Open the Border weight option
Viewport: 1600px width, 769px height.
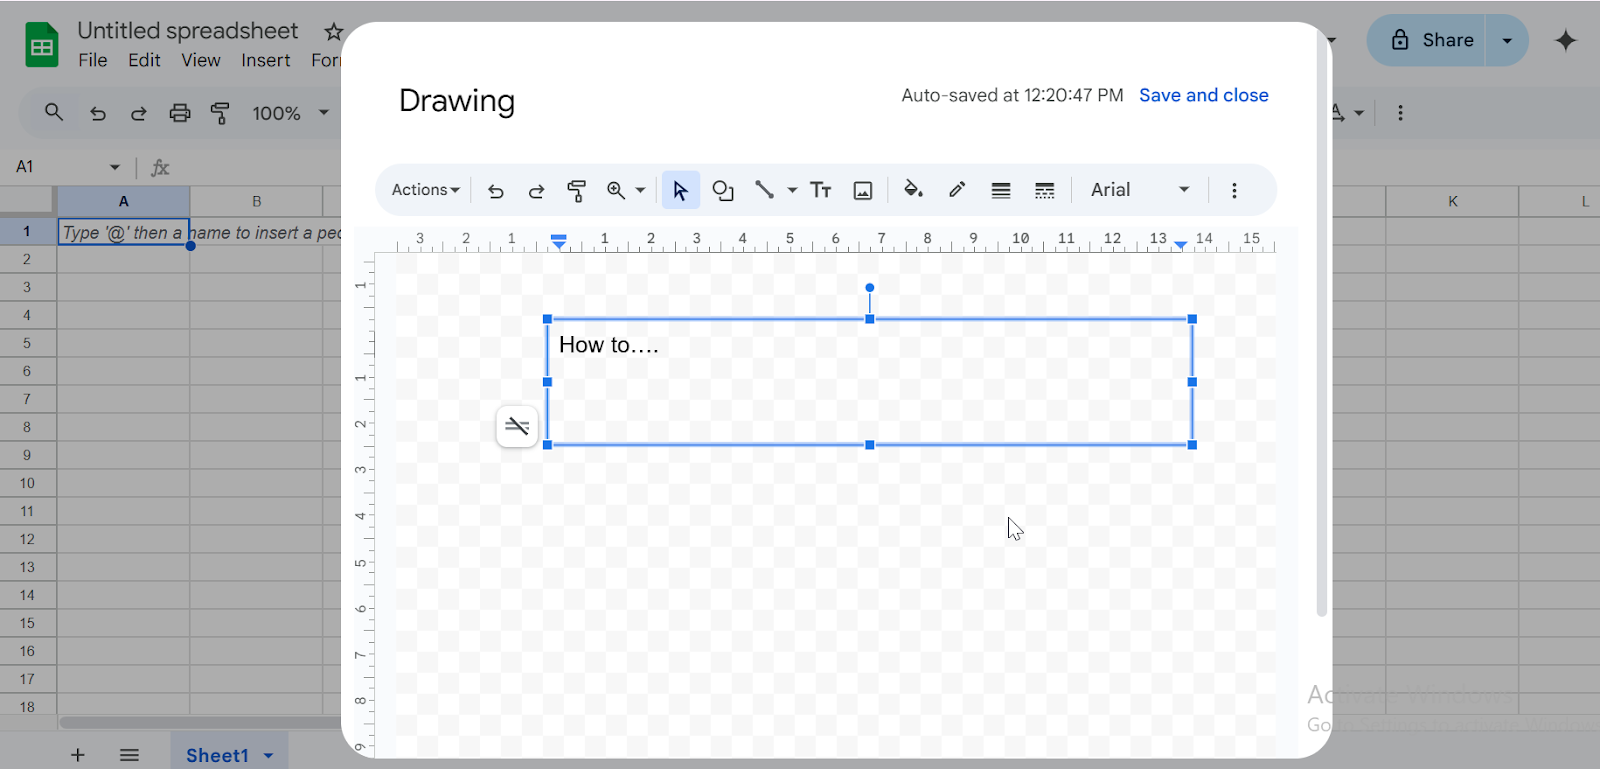1001,190
